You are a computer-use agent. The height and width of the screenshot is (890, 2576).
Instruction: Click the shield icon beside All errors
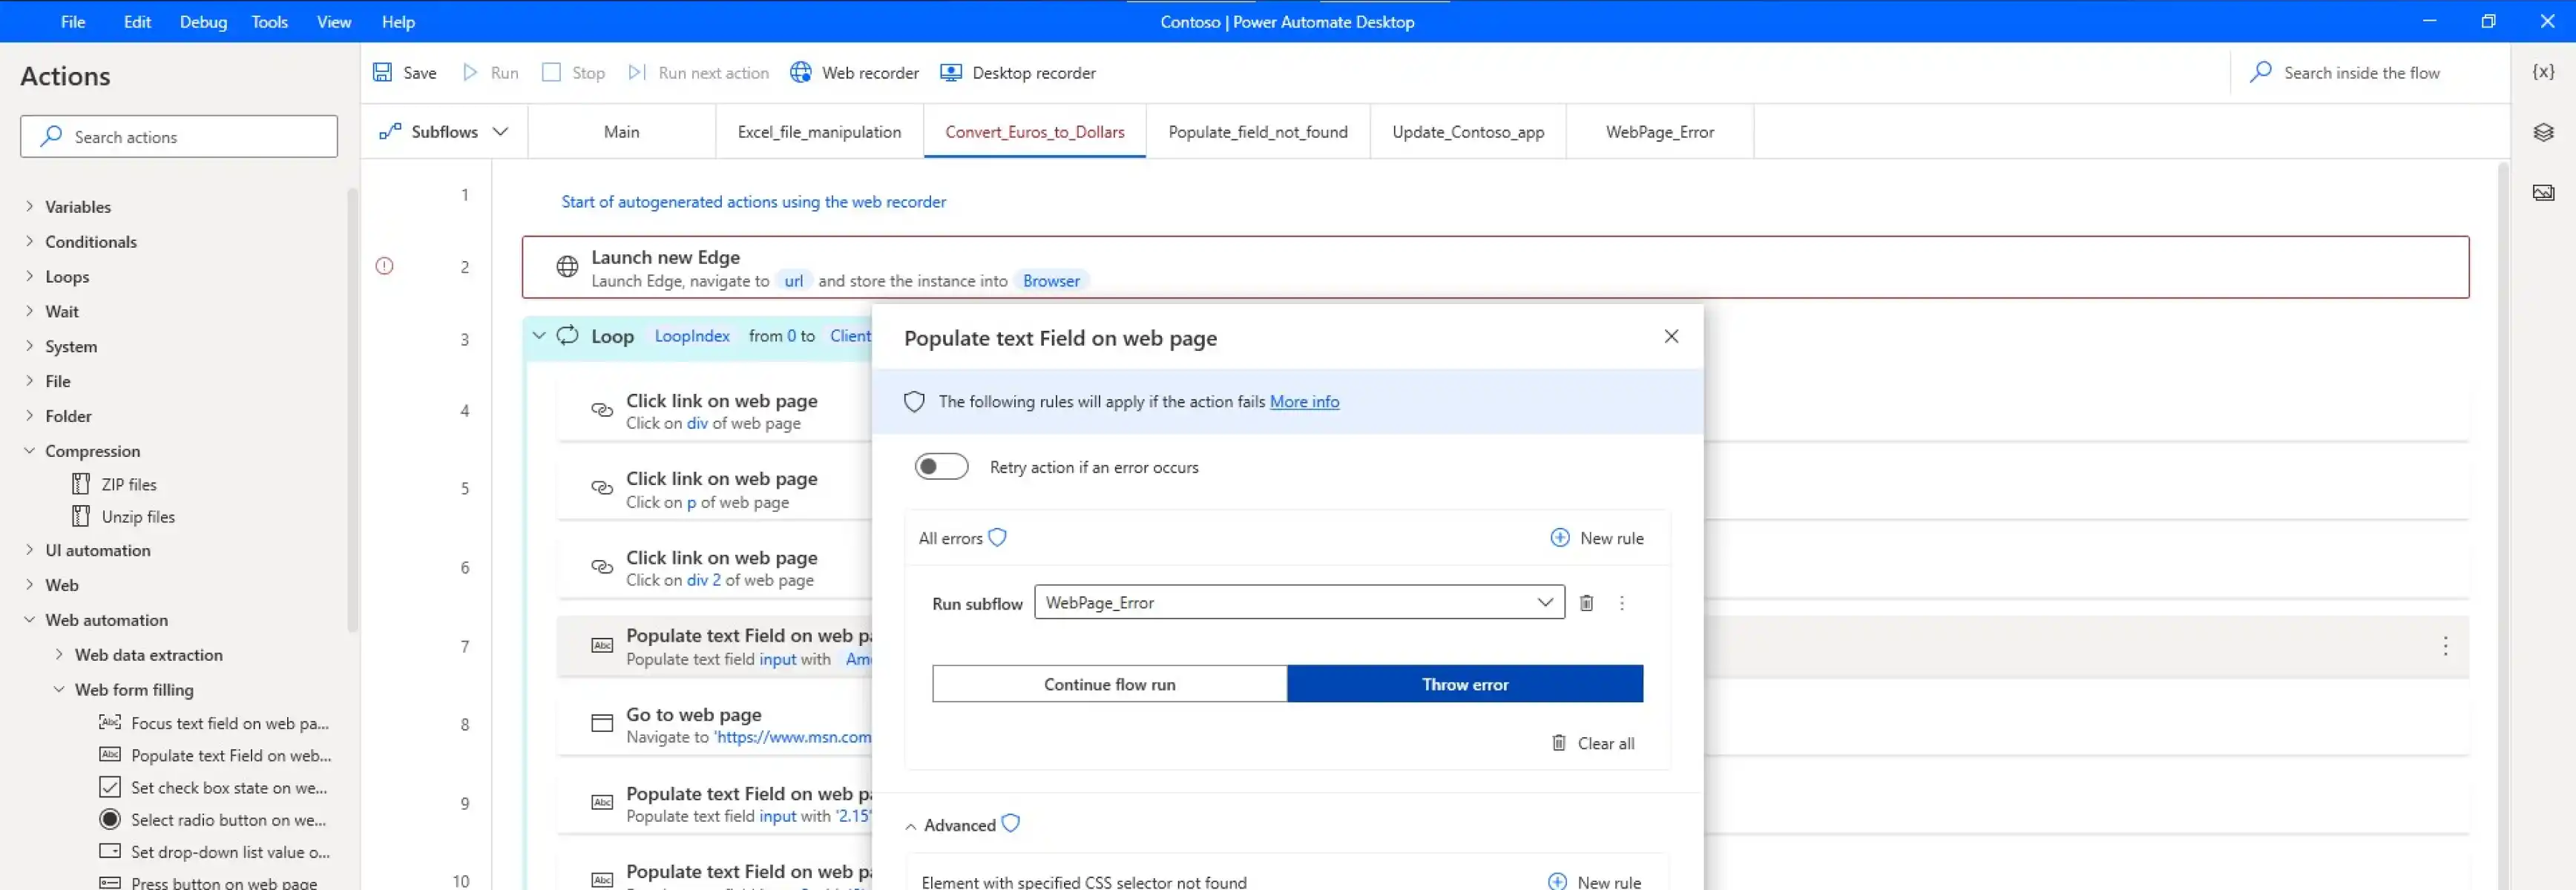tap(997, 537)
